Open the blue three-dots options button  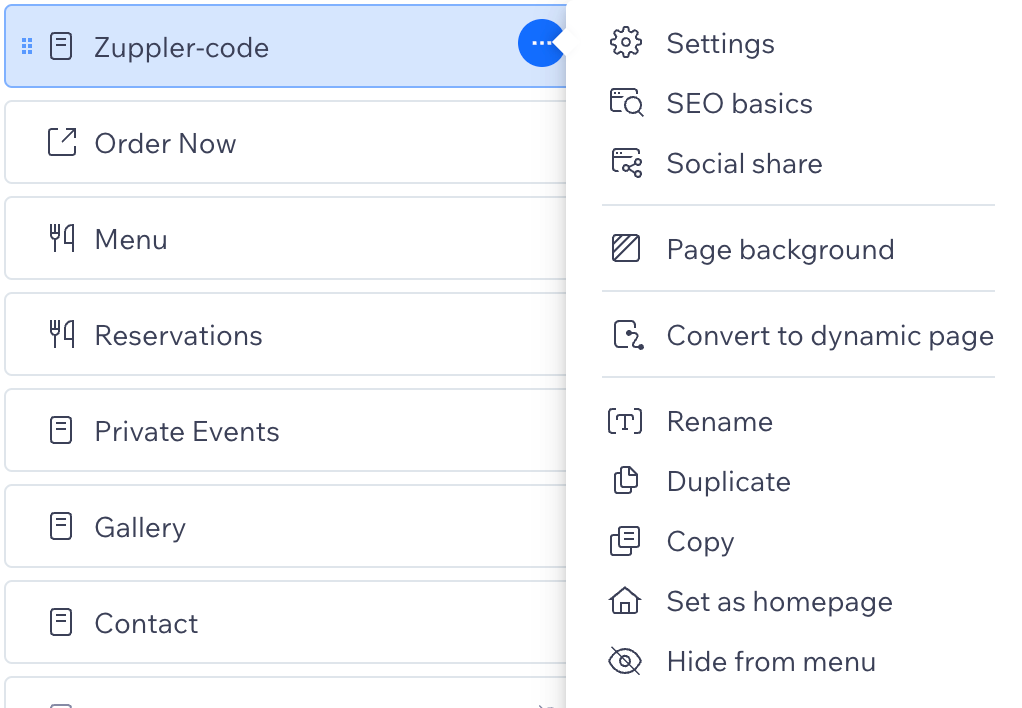[x=542, y=43]
